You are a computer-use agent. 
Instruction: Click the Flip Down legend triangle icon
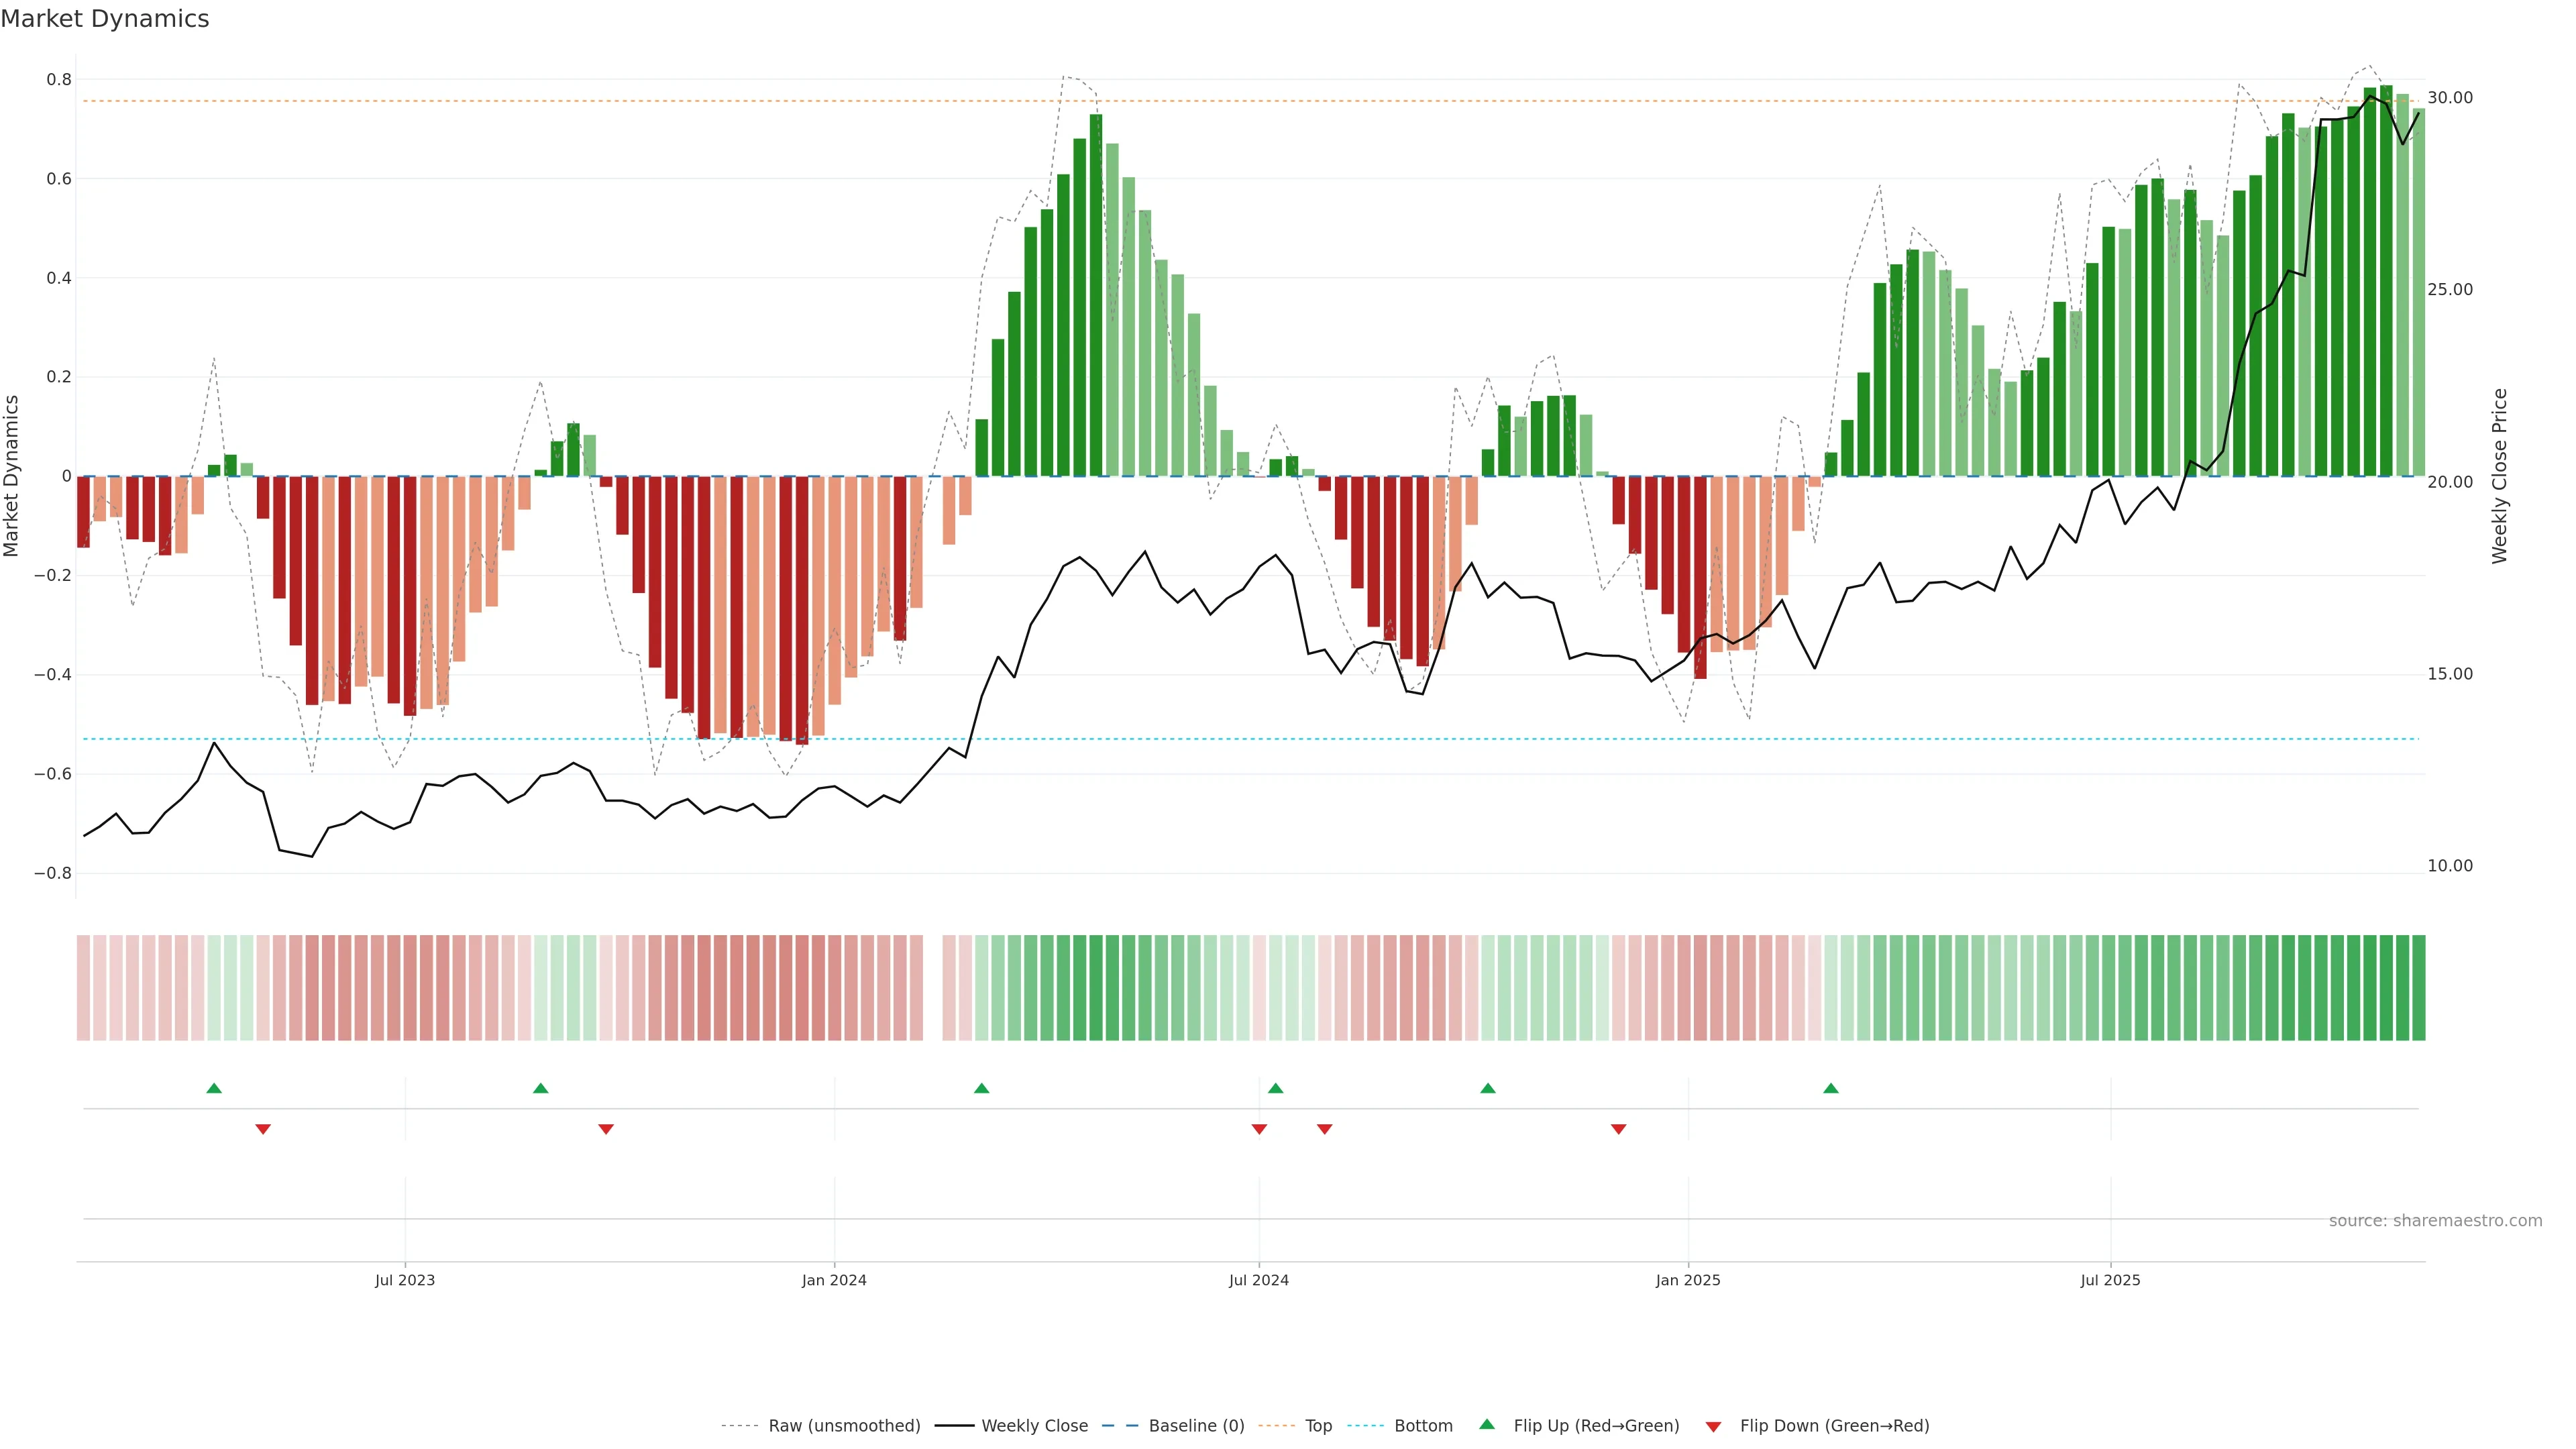click(1713, 1427)
